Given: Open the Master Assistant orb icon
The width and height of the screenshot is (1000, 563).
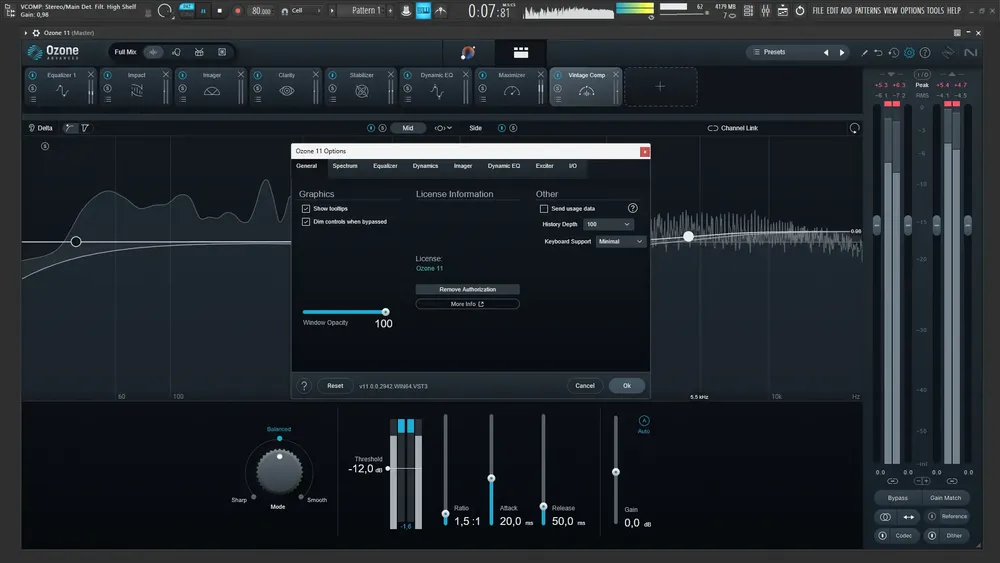Looking at the screenshot, I should pyautogui.click(x=467, y=52).
